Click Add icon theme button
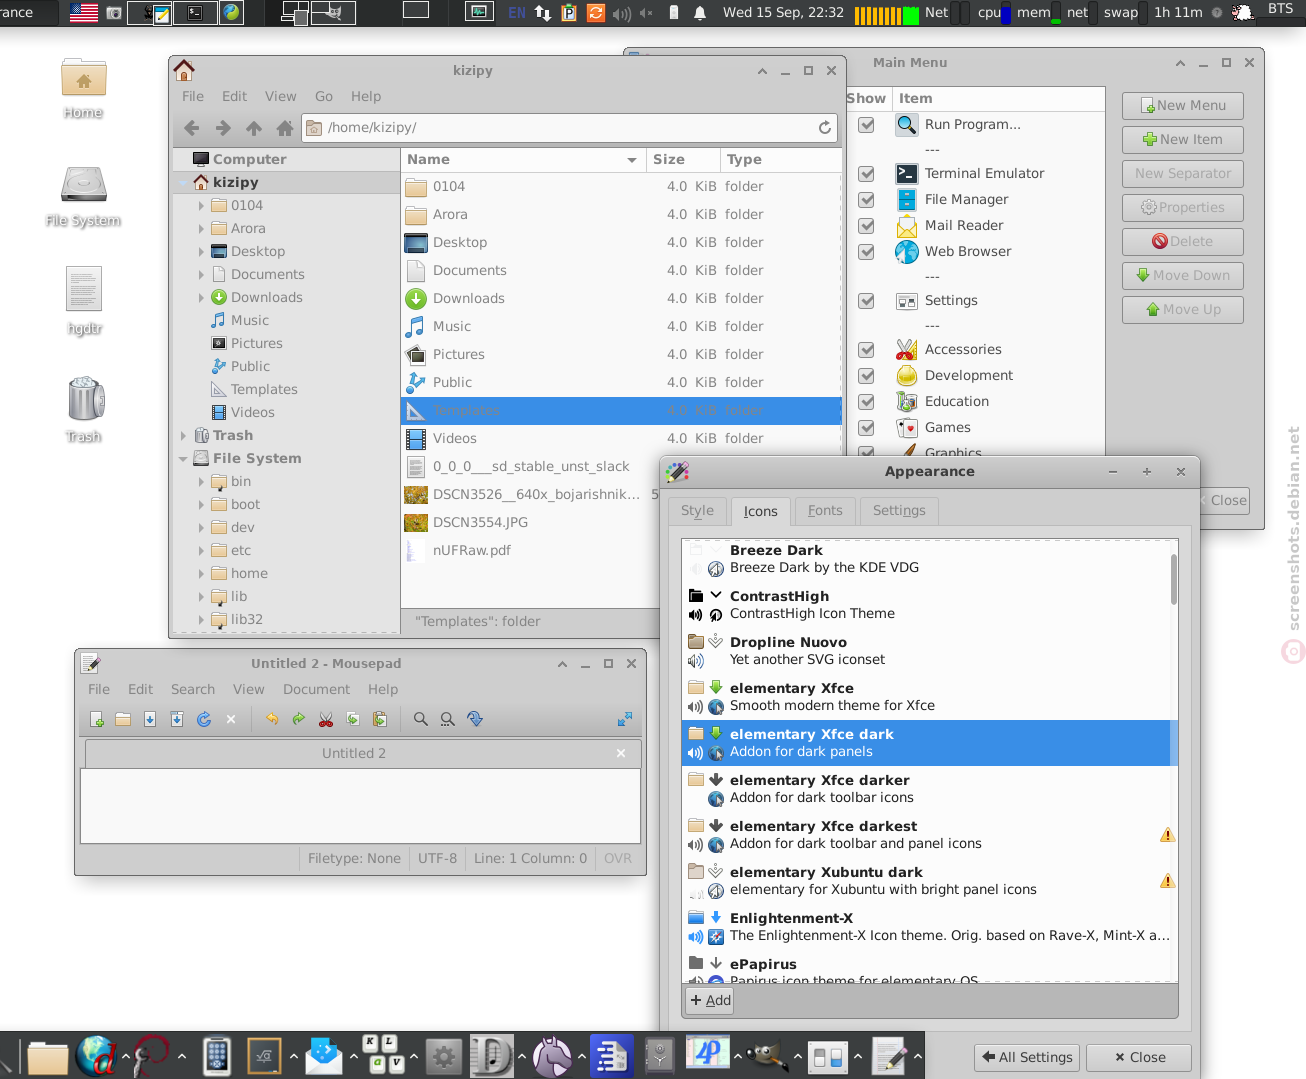This screenshot has height=1079, width=1306. [x=710, y=1000]
